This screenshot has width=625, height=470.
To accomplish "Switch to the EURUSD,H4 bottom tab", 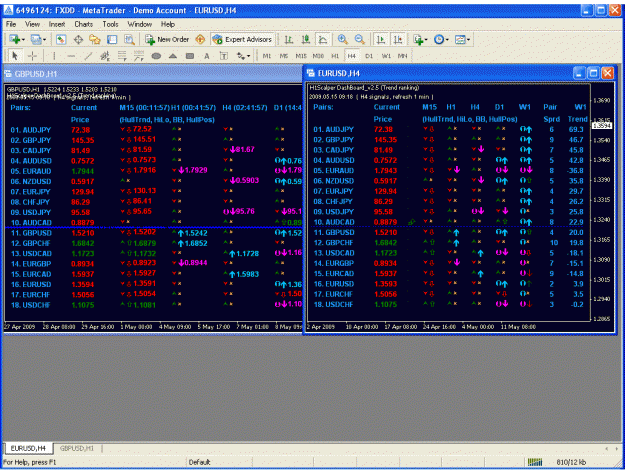I will click(x=28, y=448).
